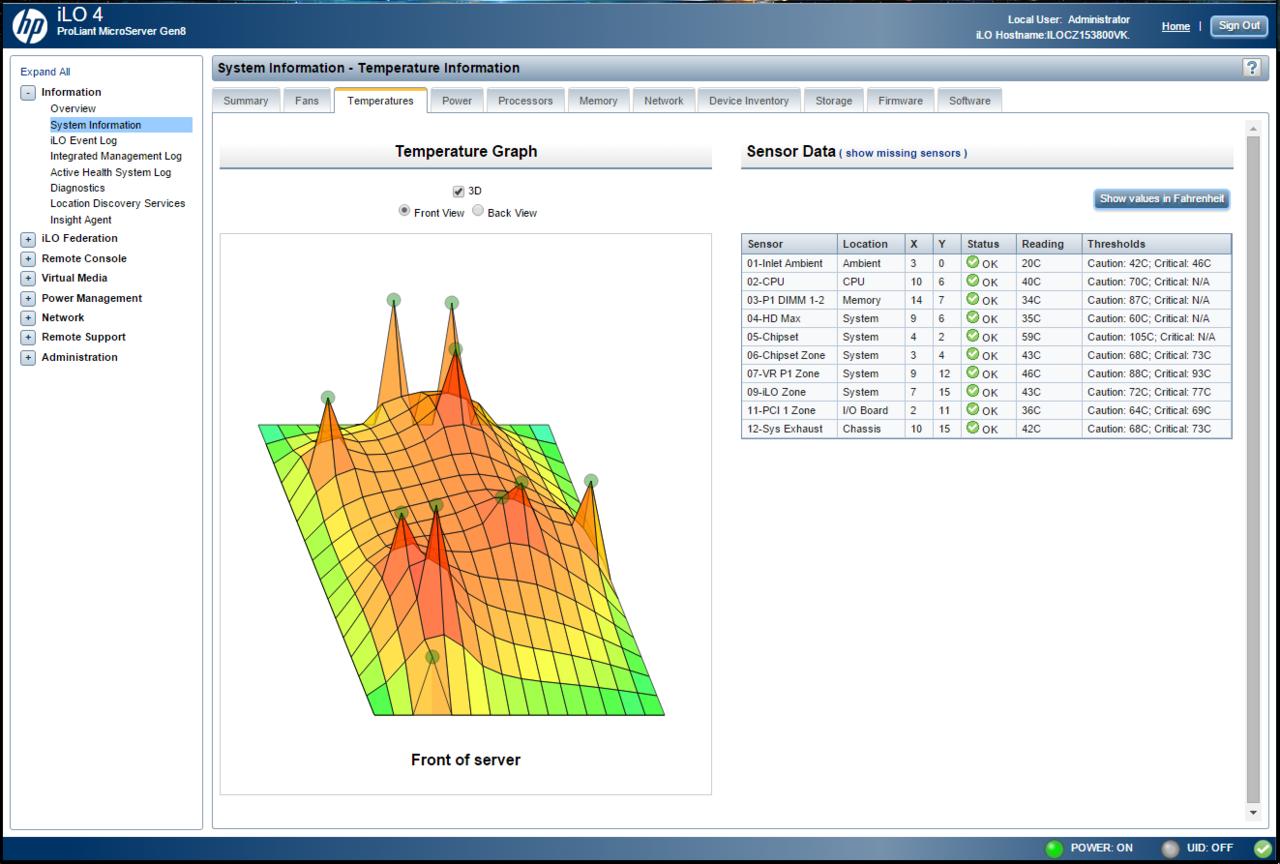Viewport: 1280px width, 864px height.
Task: Open the Firmware tab
Action: click(901, 101)
